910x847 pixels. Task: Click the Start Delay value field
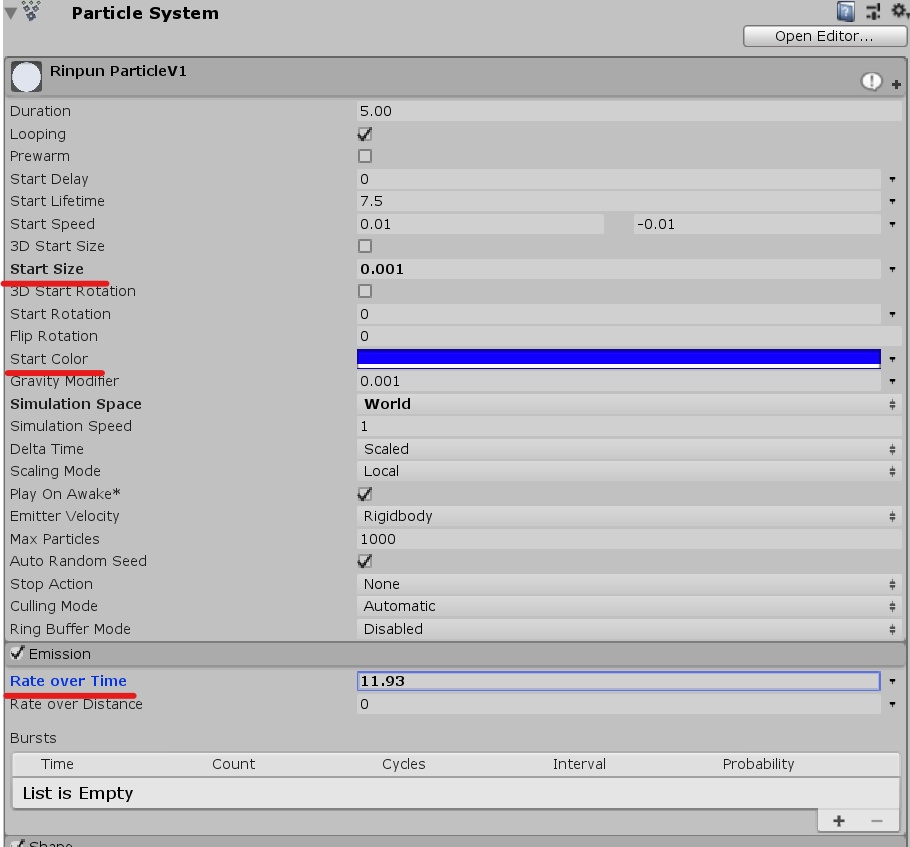(x=619, y=179)
